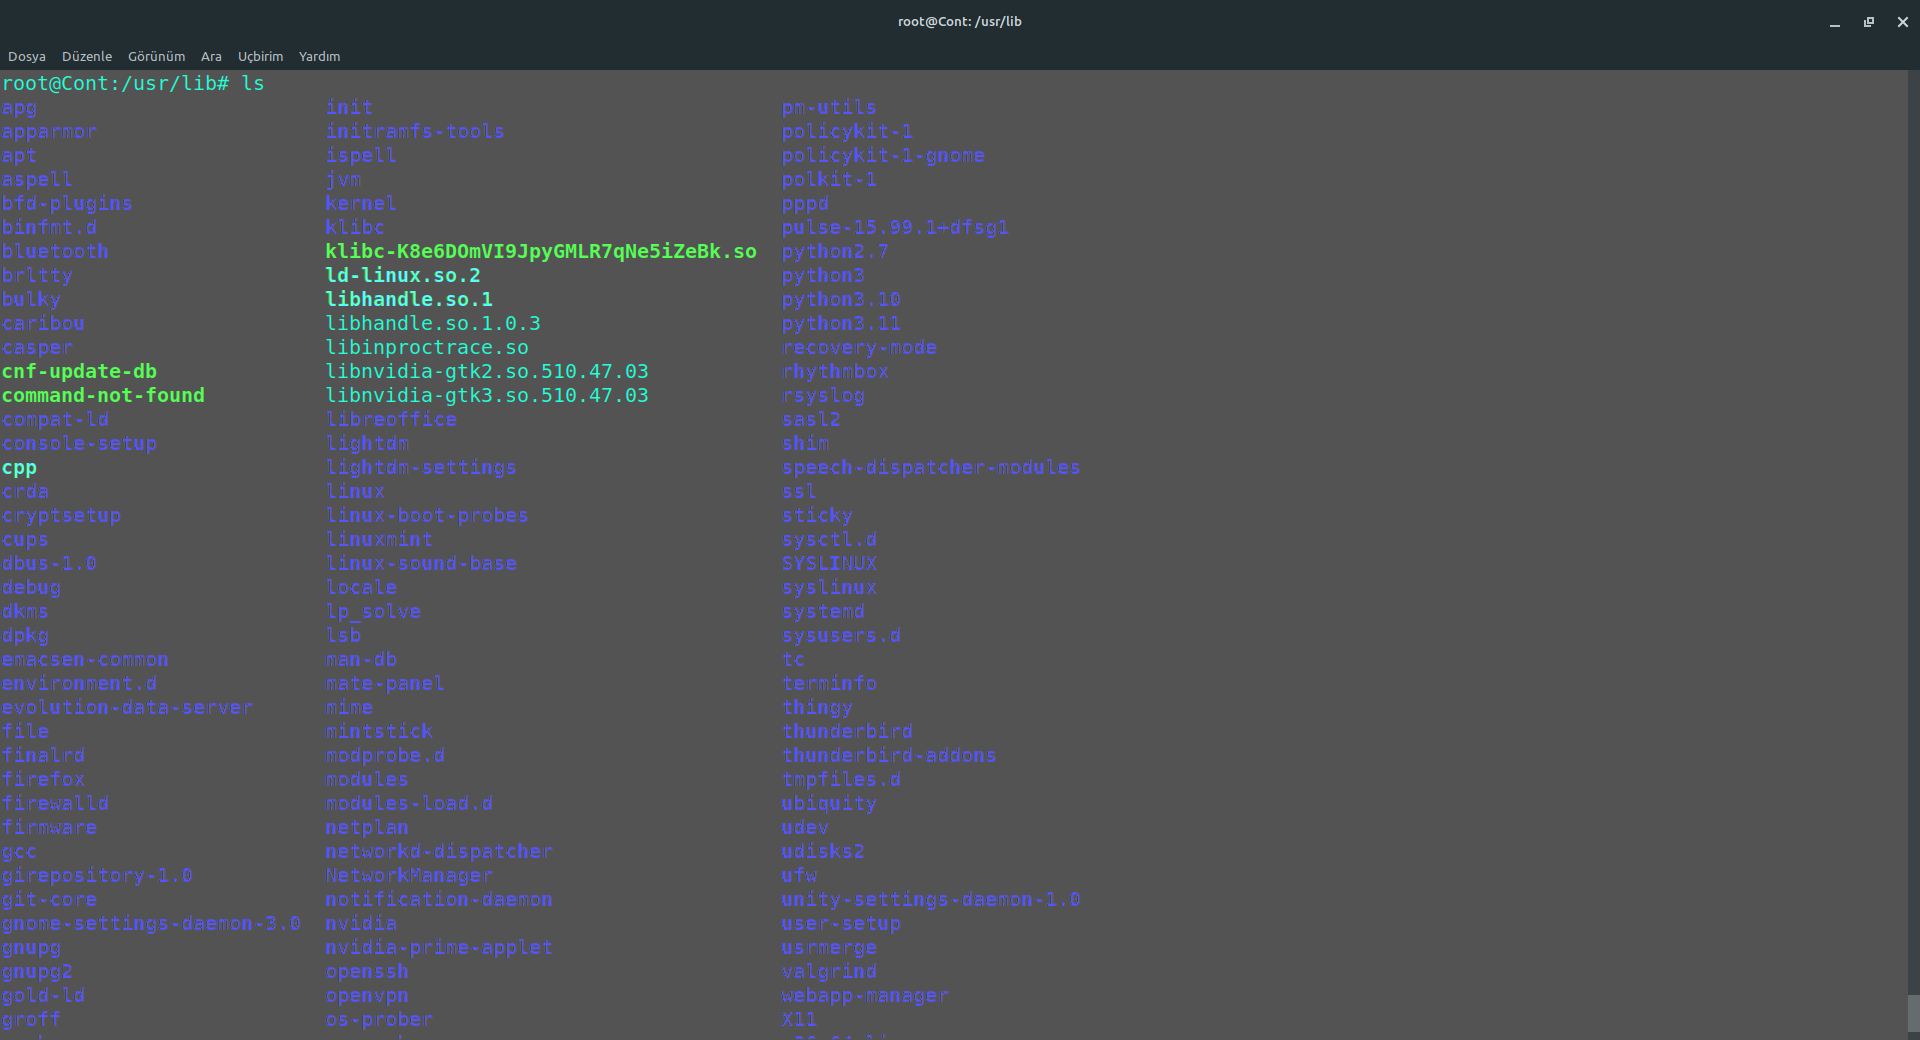
Task: Click 'evolution-data-server' in the listing
Action: coord(127,708)
